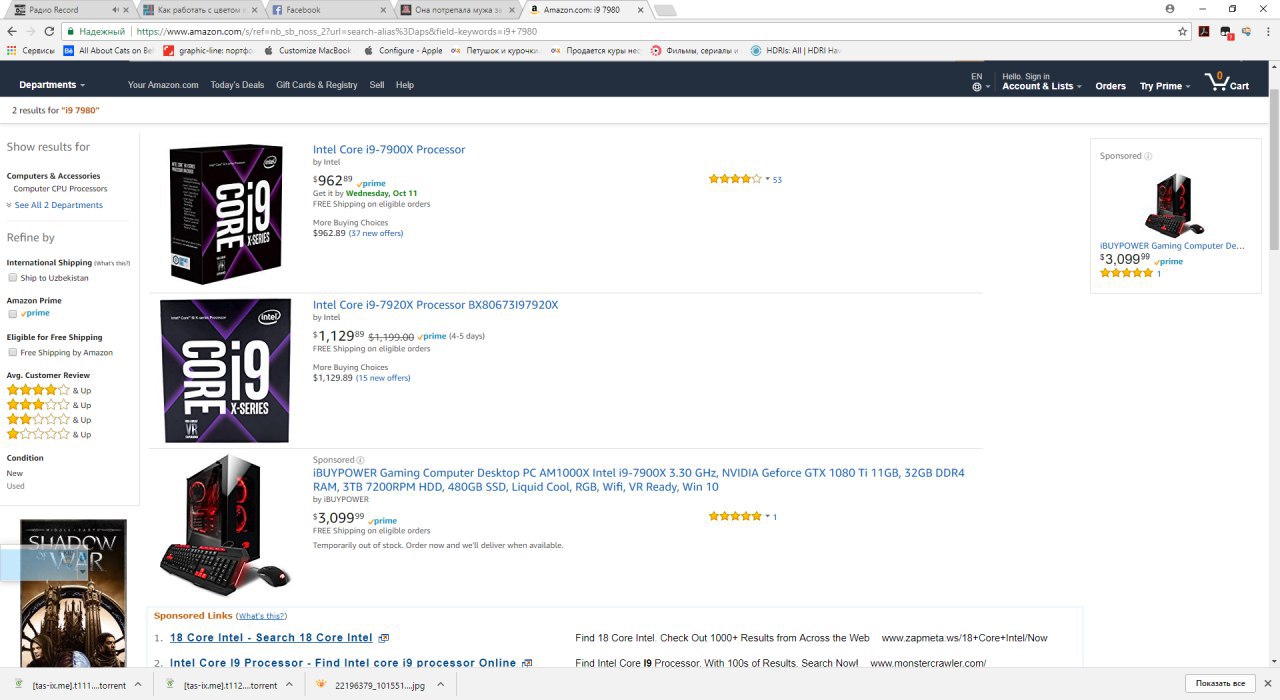Open Intel Core i9-7920X Processor BX80673I97920X title

click(435, 305)
